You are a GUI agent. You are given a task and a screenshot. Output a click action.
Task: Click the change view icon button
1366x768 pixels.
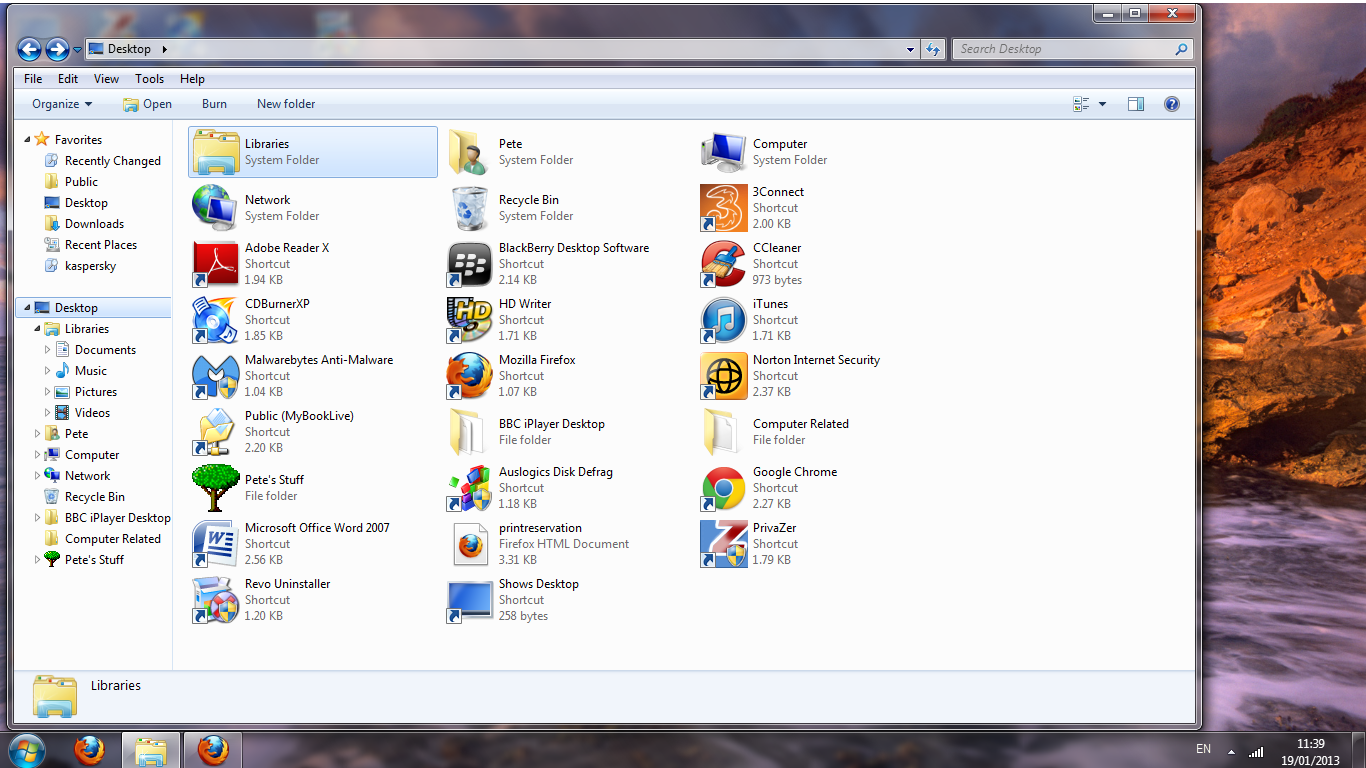point(1081,104)
